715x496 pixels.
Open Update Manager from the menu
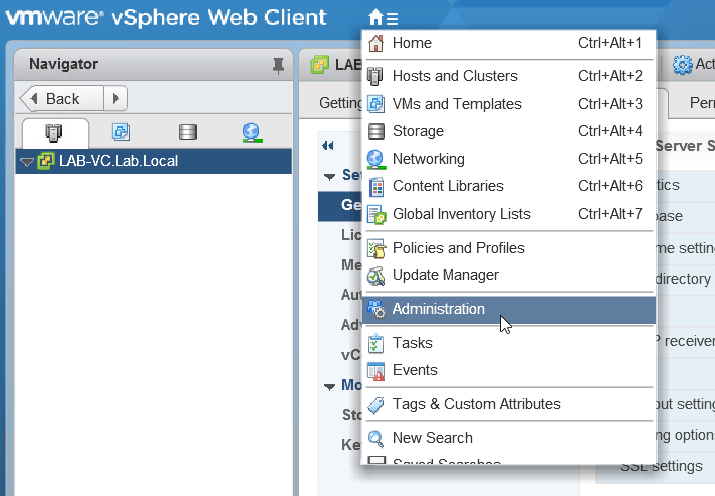click(445, 275)
